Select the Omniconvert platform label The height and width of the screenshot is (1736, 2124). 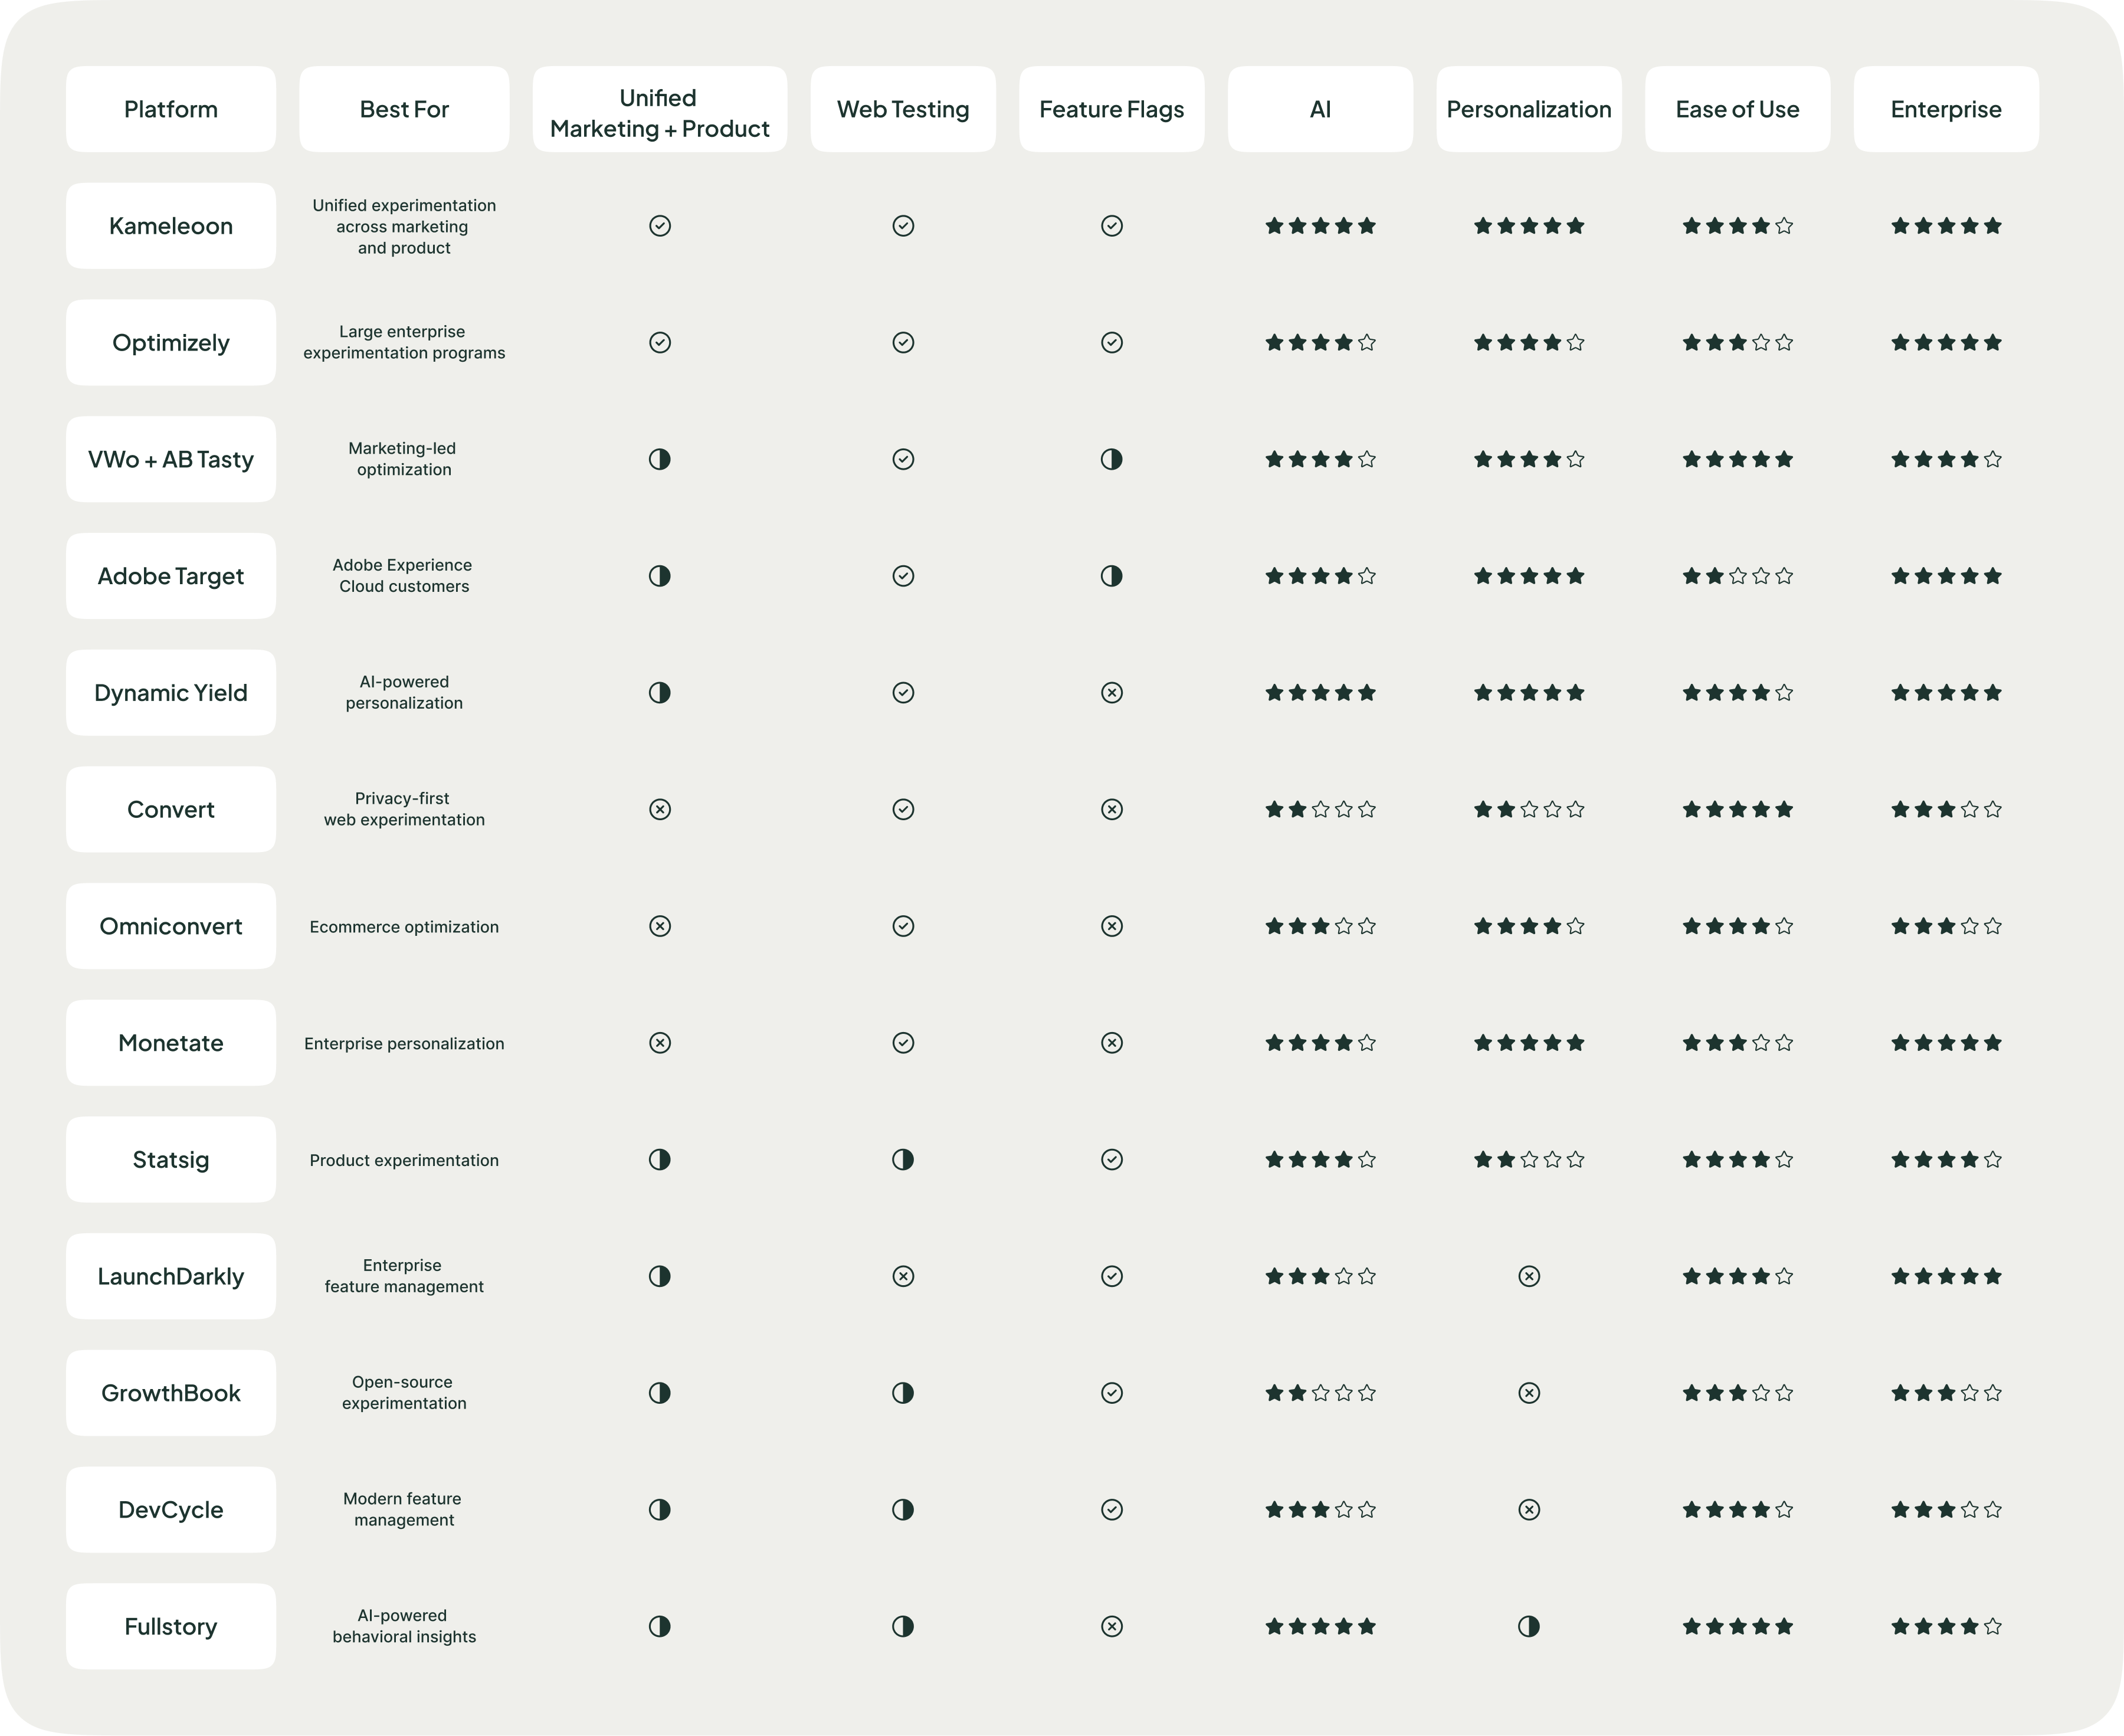(x=171, y=926)
